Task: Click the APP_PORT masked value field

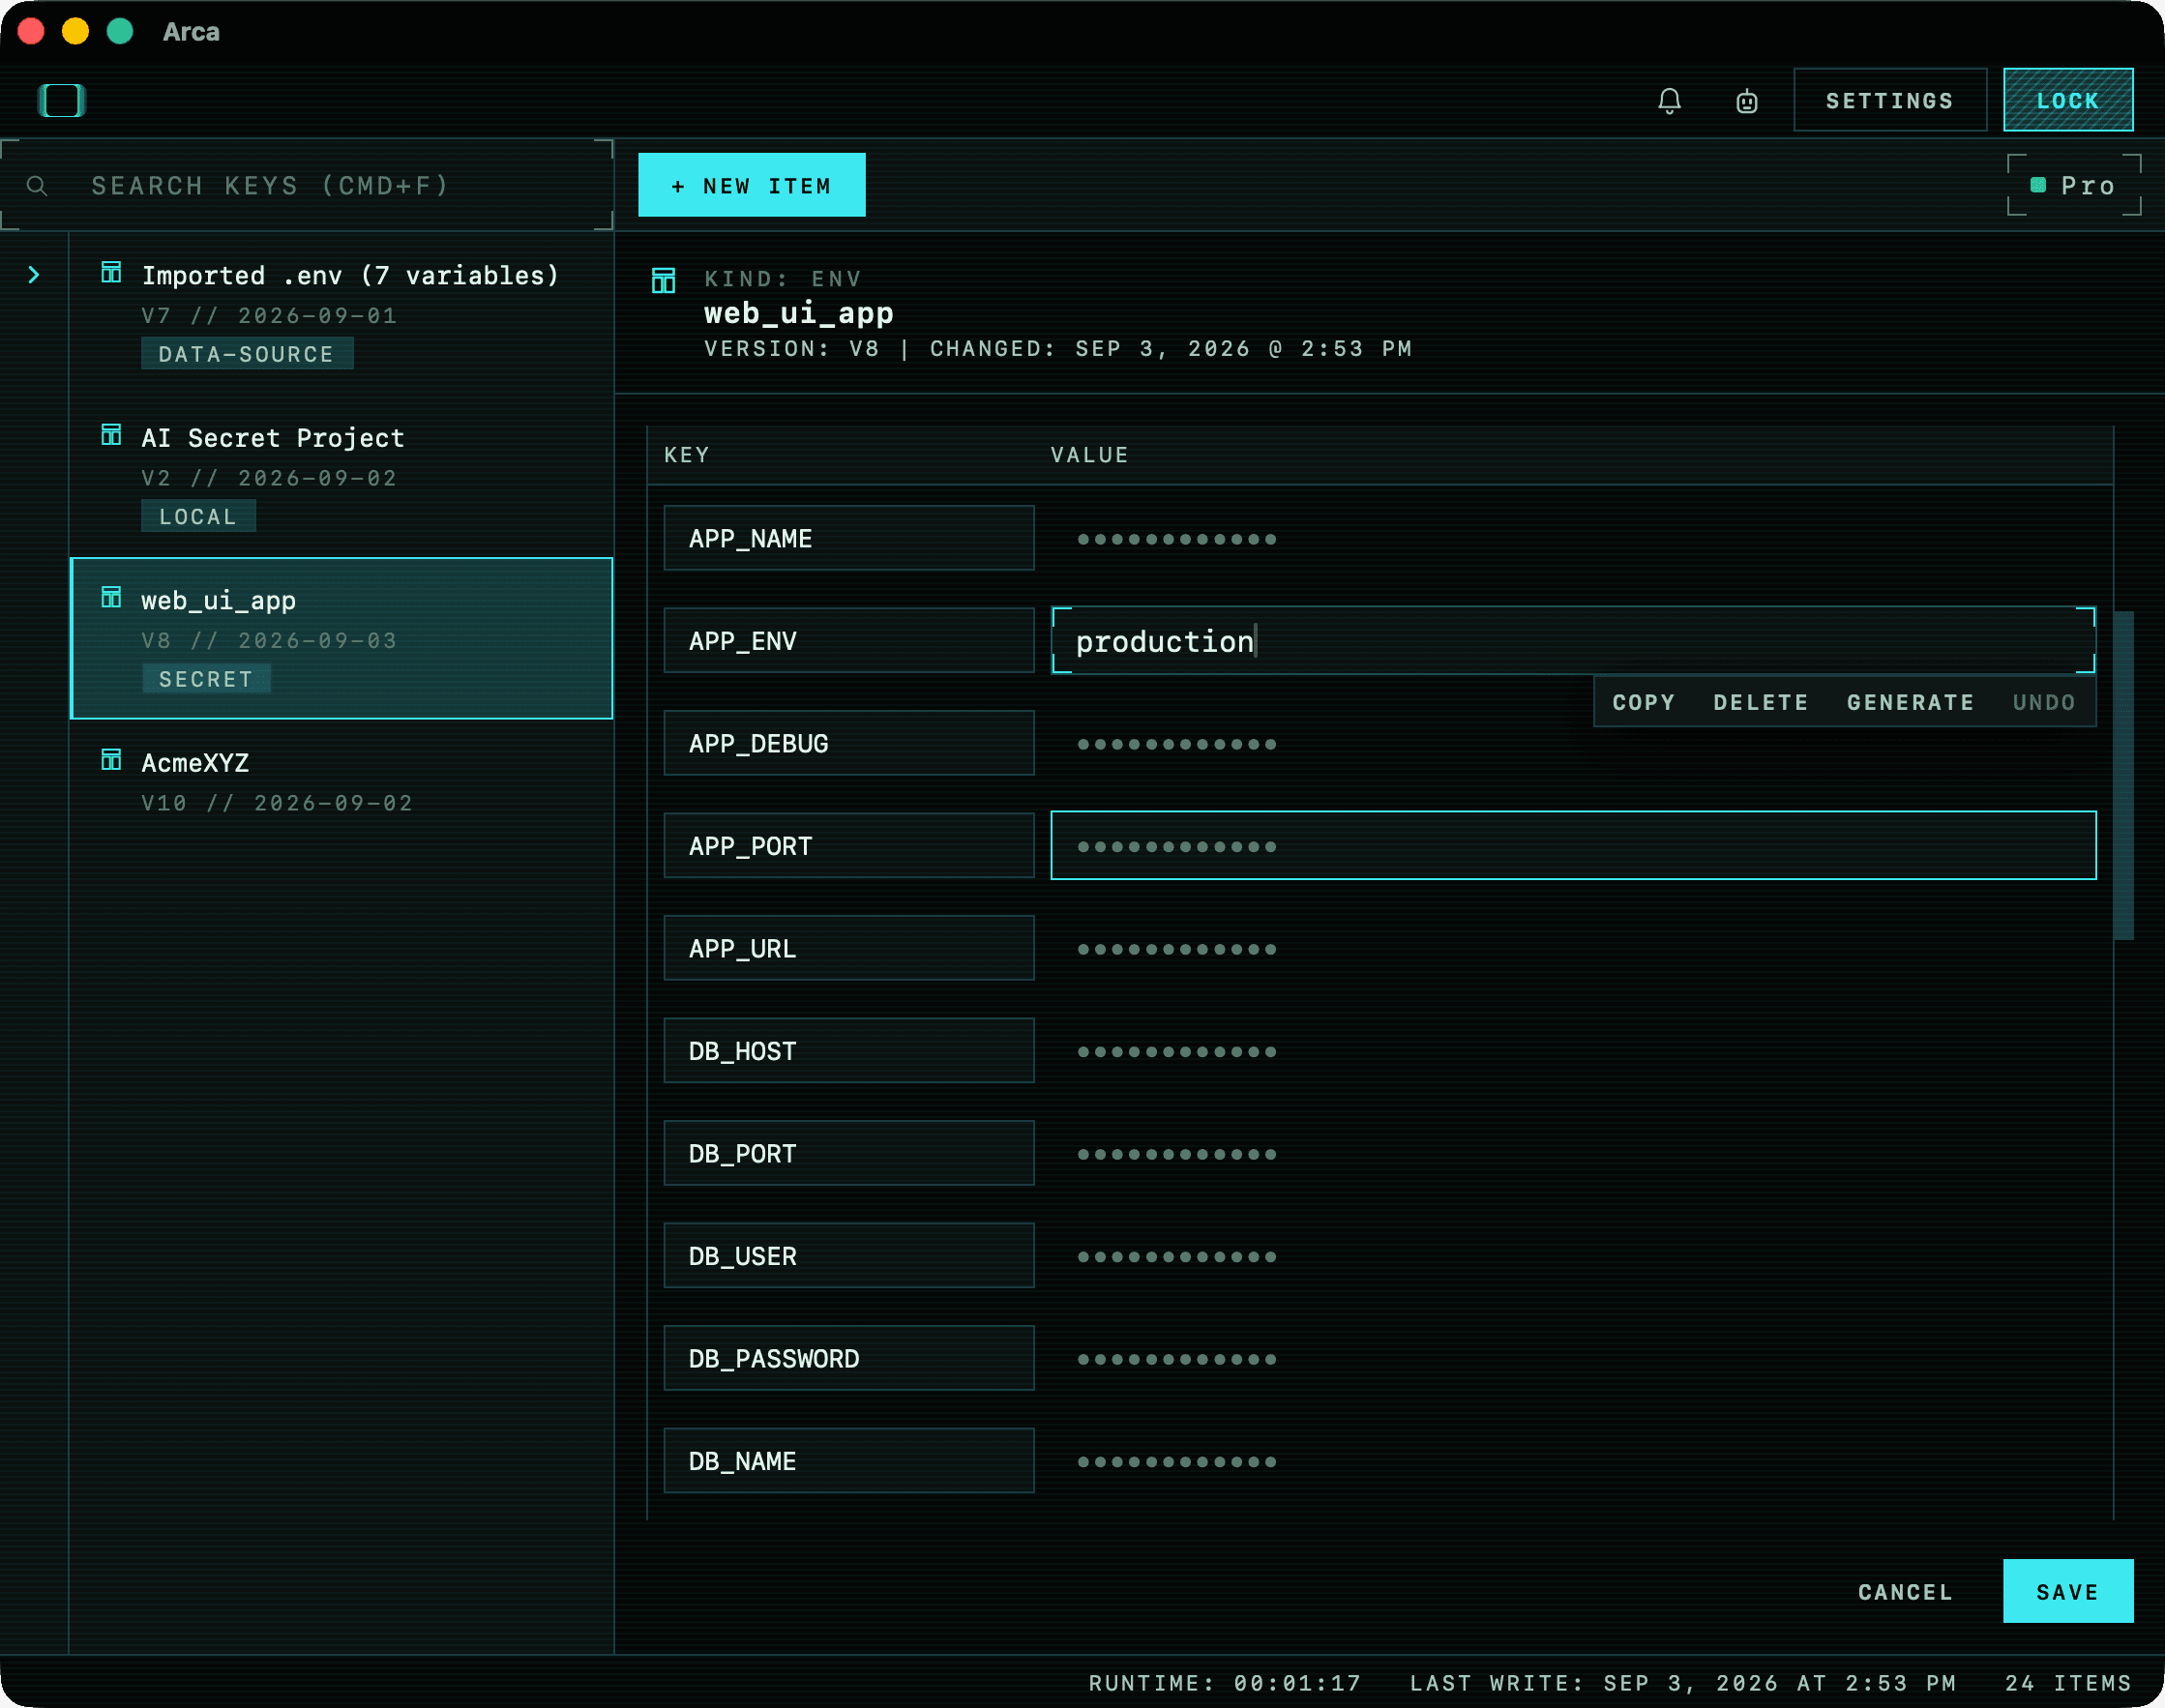Action: tap(1573, 845)
